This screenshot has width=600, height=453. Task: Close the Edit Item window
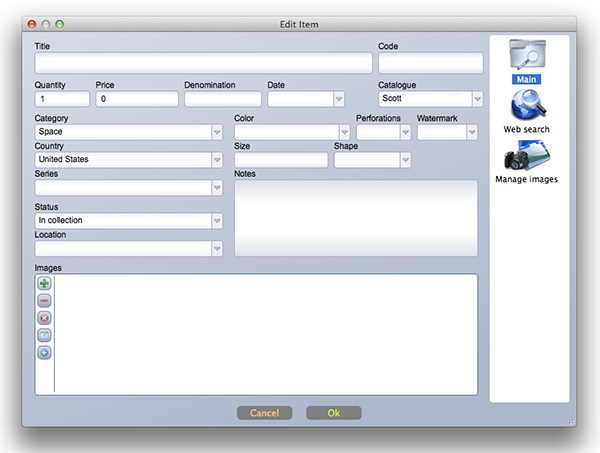coord(32,24)
